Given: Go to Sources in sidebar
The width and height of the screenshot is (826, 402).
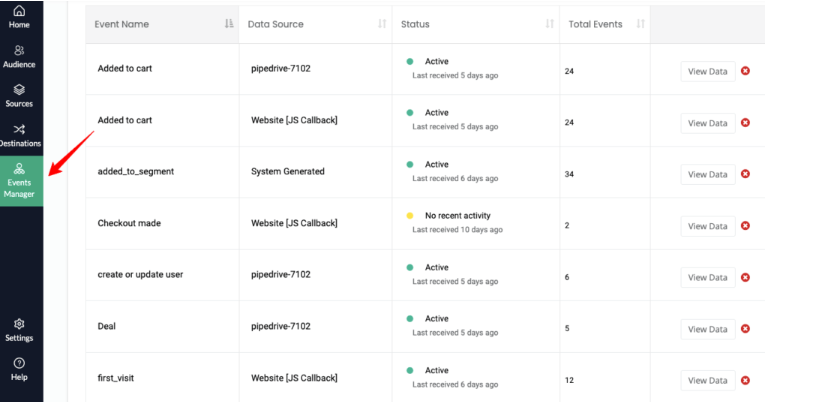Looking at the screenshot, I should [x=19, y=96].
